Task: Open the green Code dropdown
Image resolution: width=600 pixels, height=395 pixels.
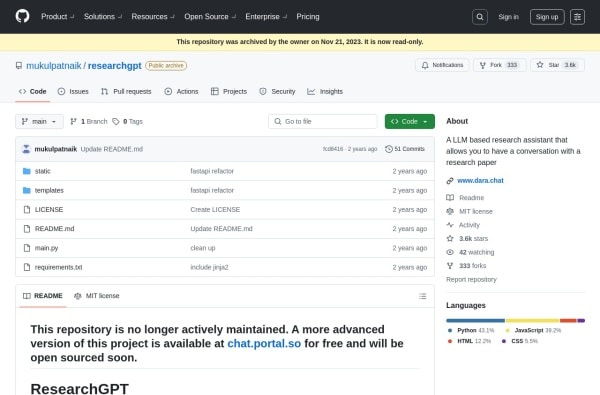Action: click(x=409, y=121)
